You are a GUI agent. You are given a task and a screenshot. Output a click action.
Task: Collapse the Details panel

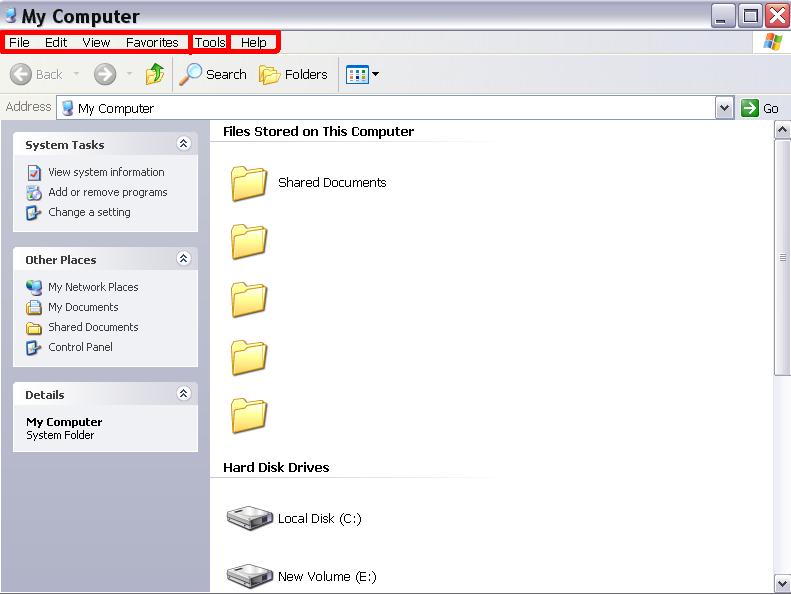184,394
